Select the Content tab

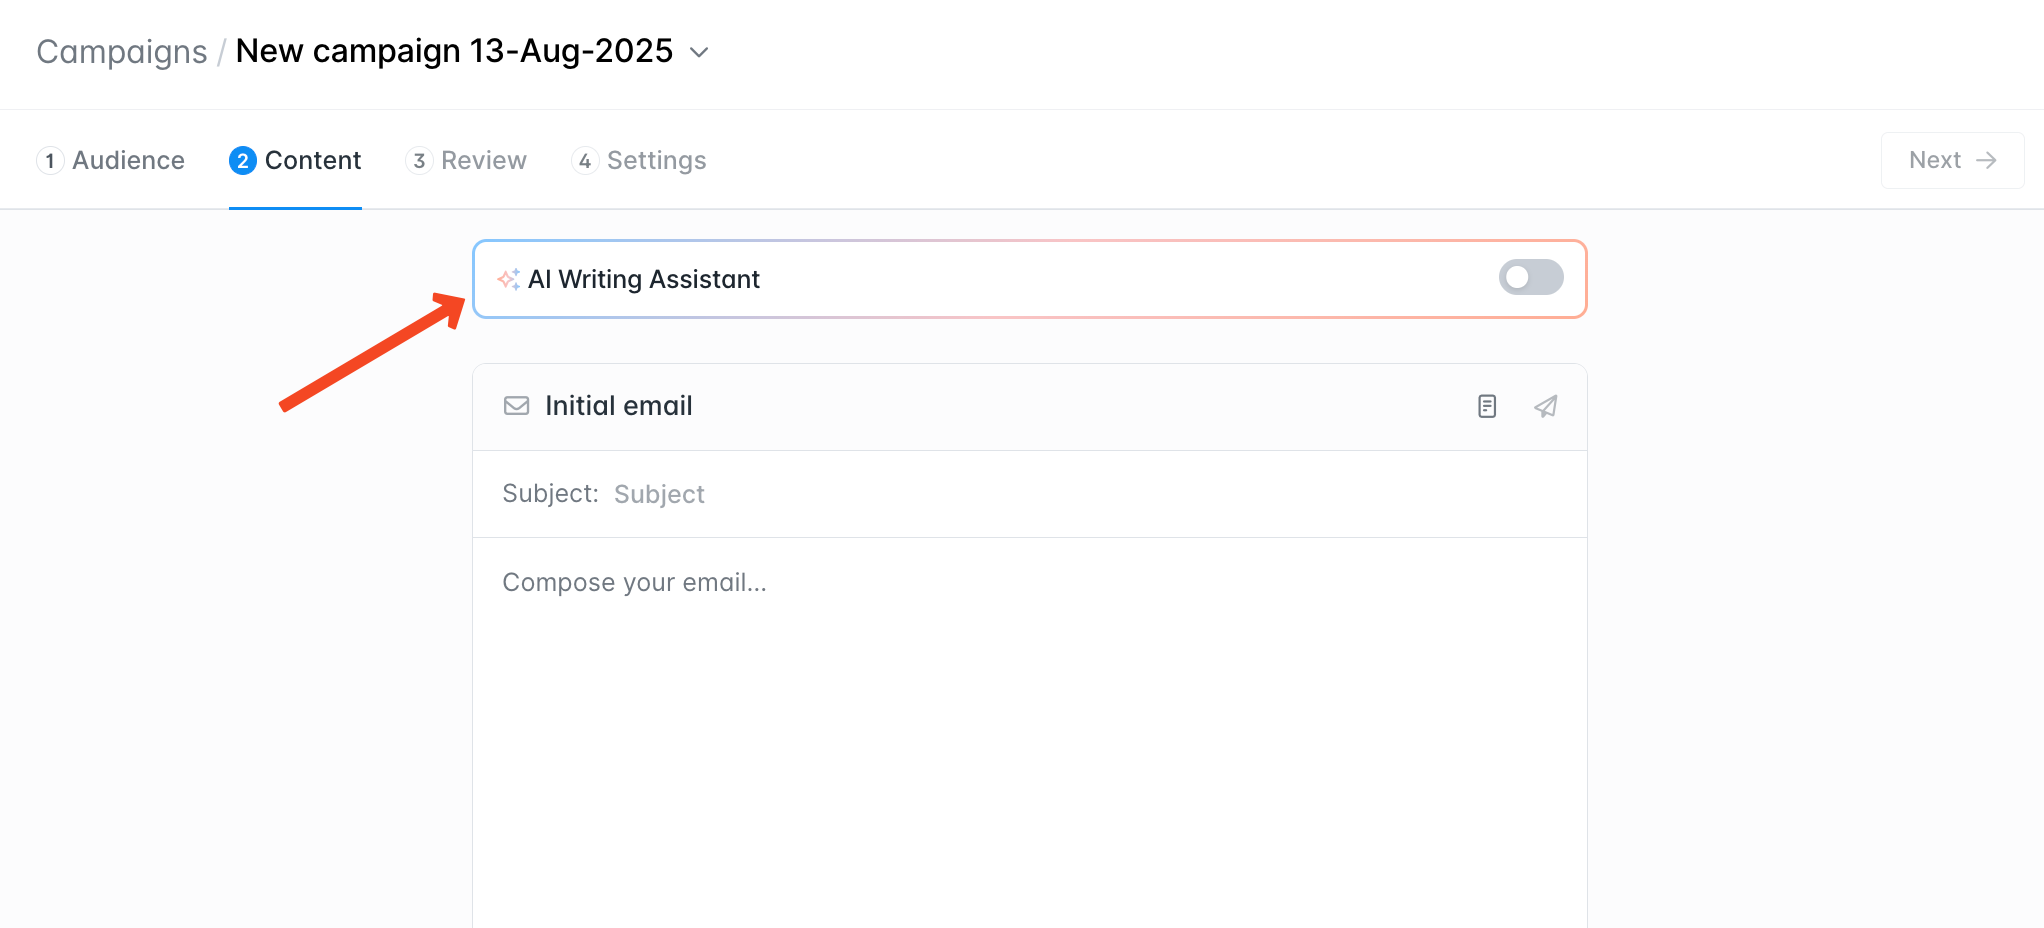[295, 160]
